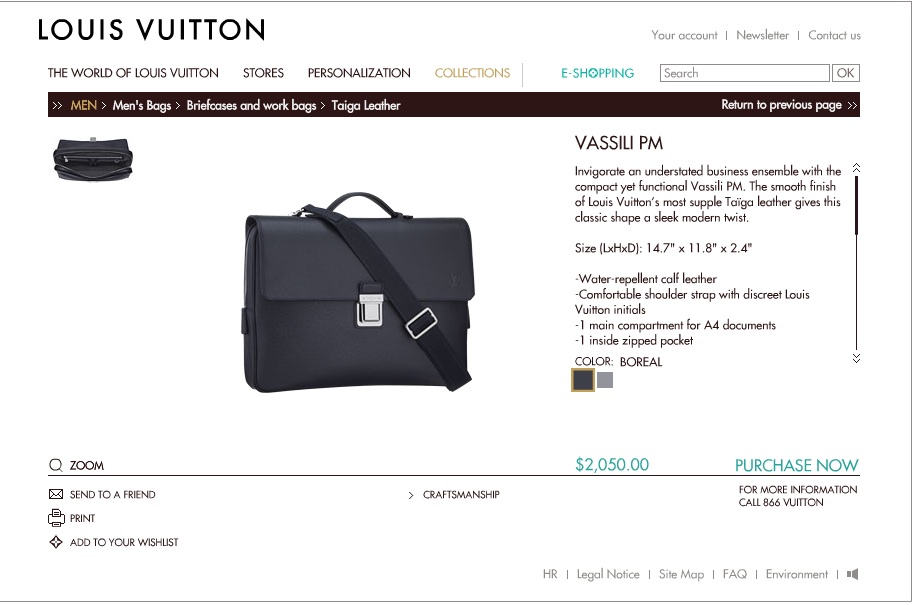Open Men's Bags breadcrumb level

point(141,105)
